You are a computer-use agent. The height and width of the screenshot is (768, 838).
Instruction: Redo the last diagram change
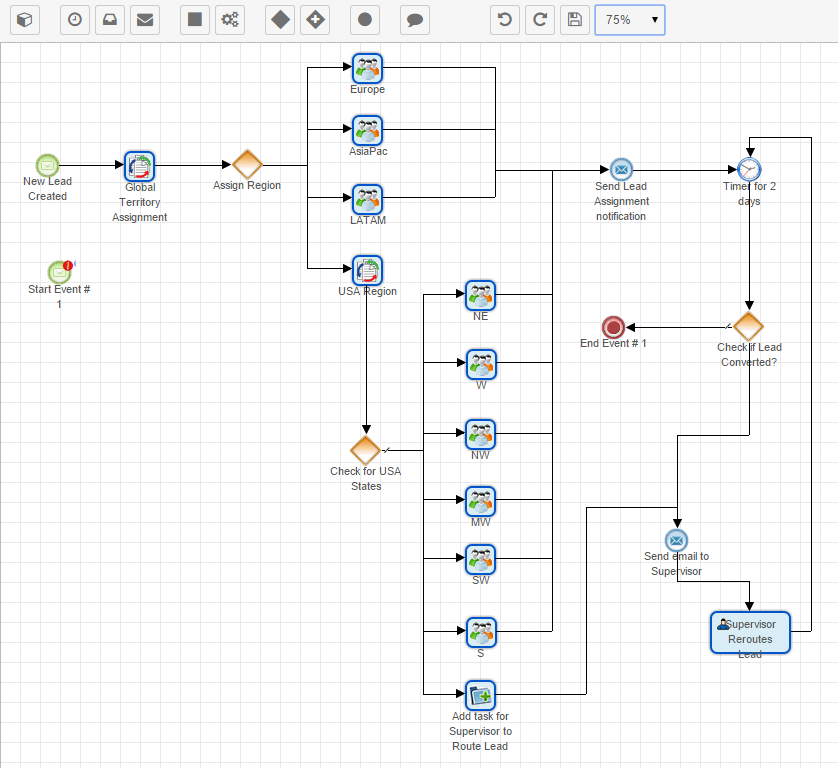tap(540, 20)
